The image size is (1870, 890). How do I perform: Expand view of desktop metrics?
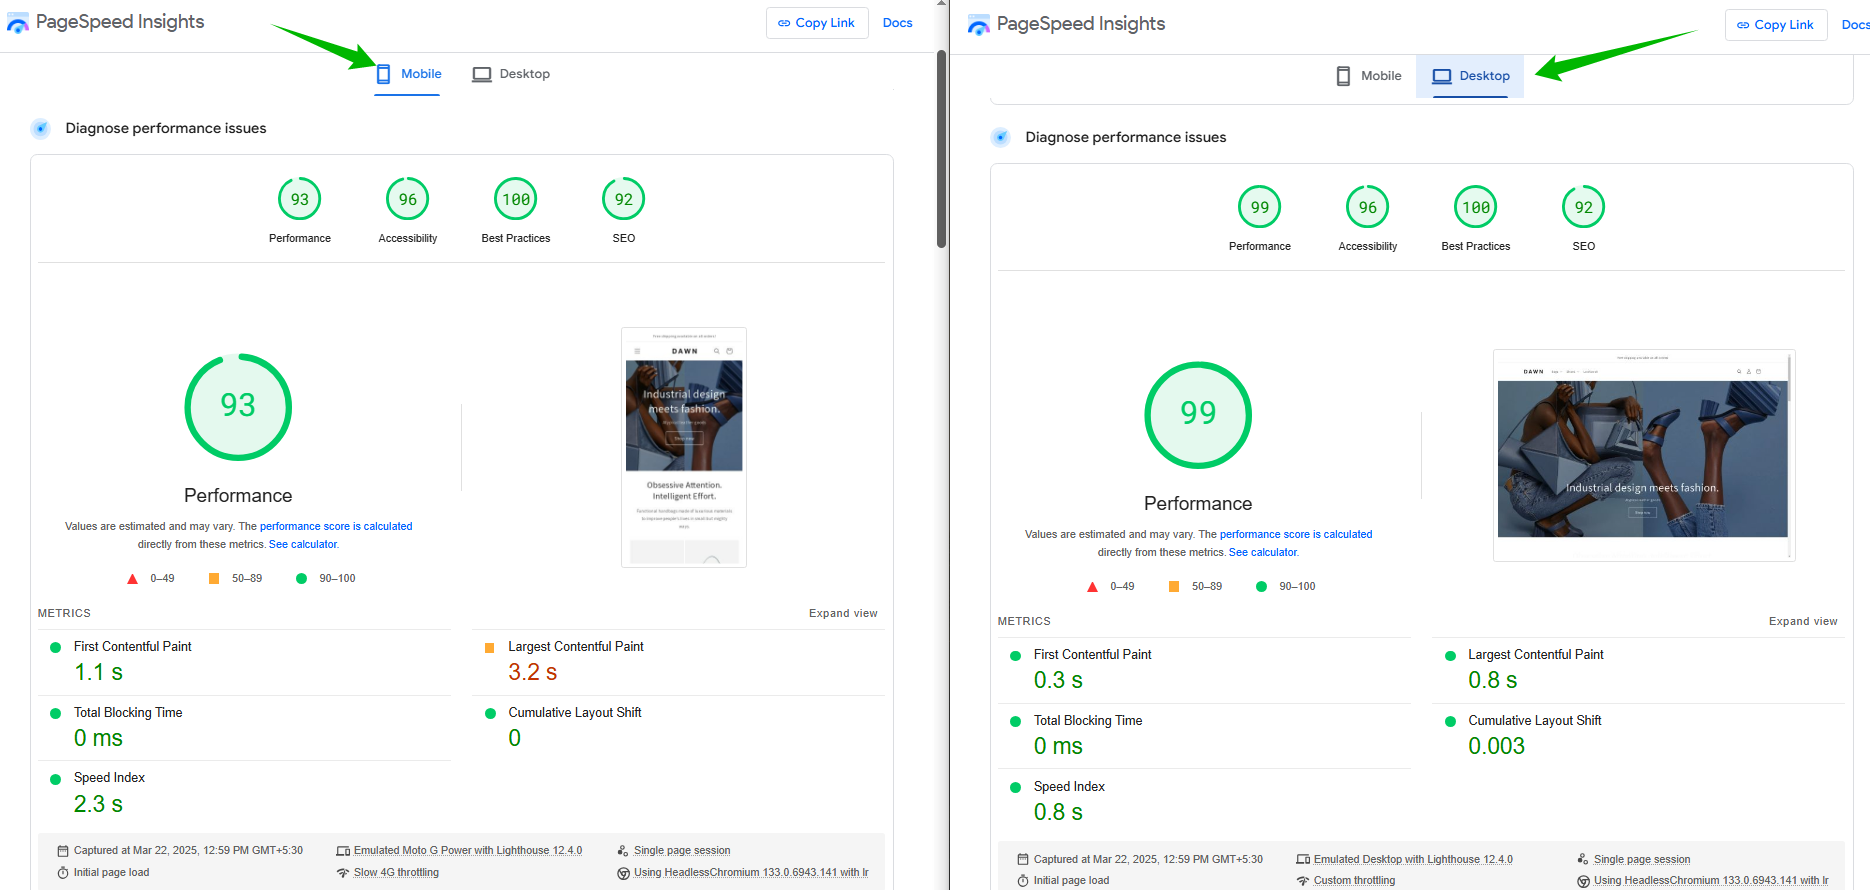click(x=1803, y=622)
